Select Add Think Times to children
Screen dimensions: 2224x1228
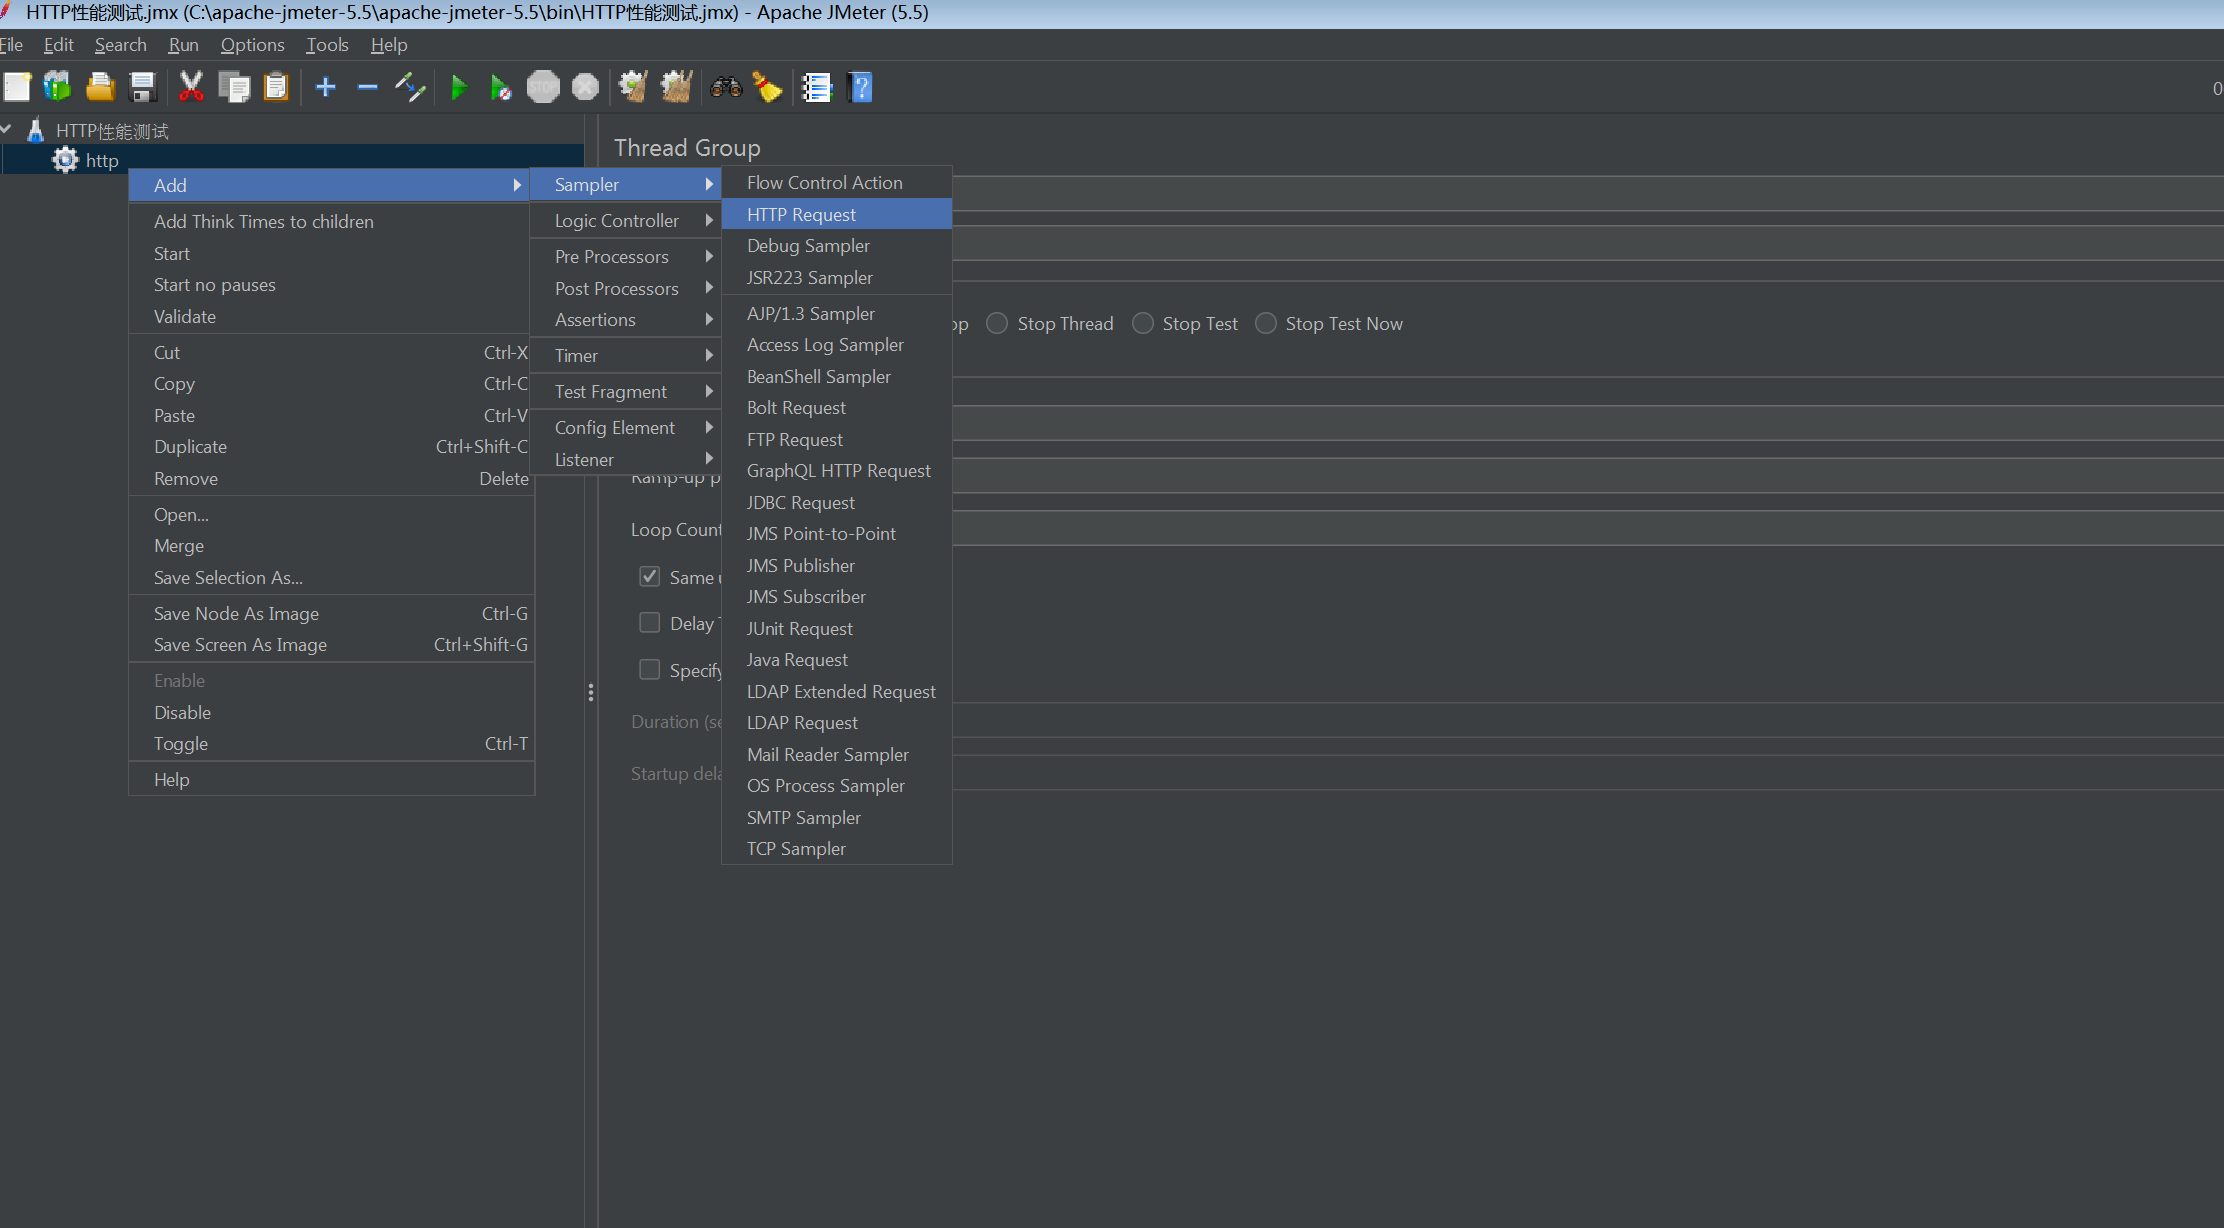tap(331, 221)
